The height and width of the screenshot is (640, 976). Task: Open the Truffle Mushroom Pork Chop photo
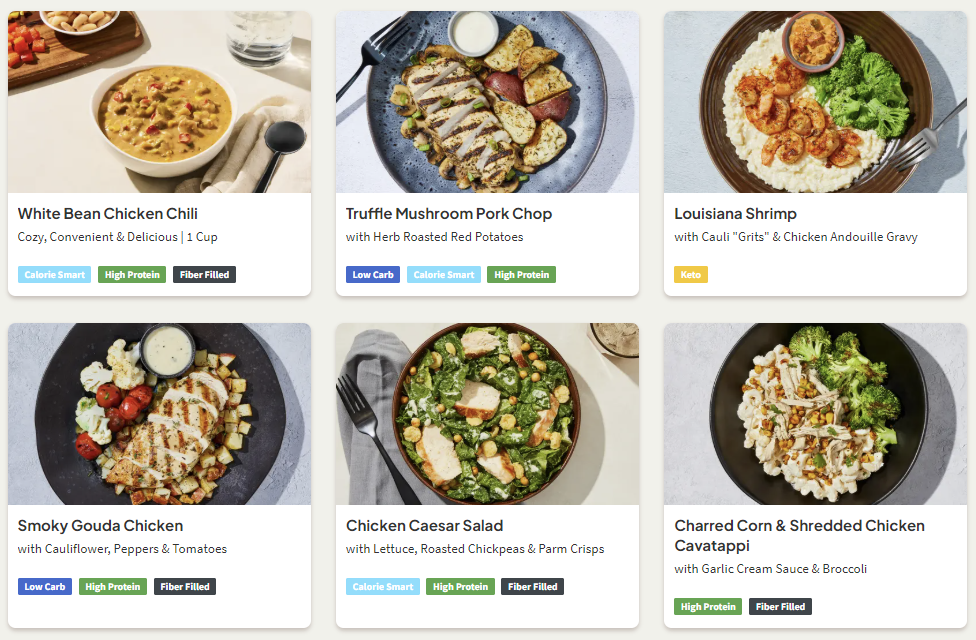pyautogui.click(x=487, y=101)
